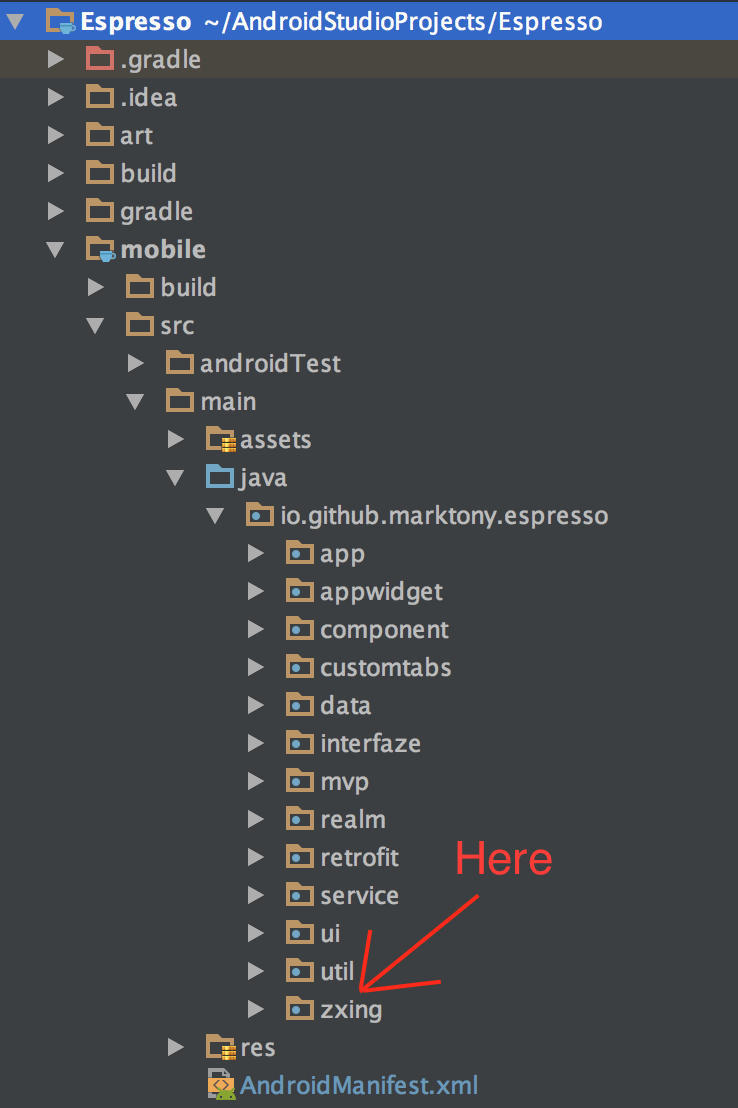Screen dimensions: 738x1108
Task: Collapse the main folder arrow
Action: tap(135, 402)
